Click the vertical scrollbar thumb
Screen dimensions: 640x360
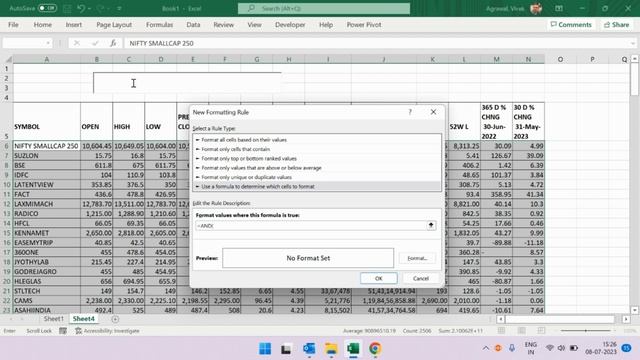tap(634, 80)
